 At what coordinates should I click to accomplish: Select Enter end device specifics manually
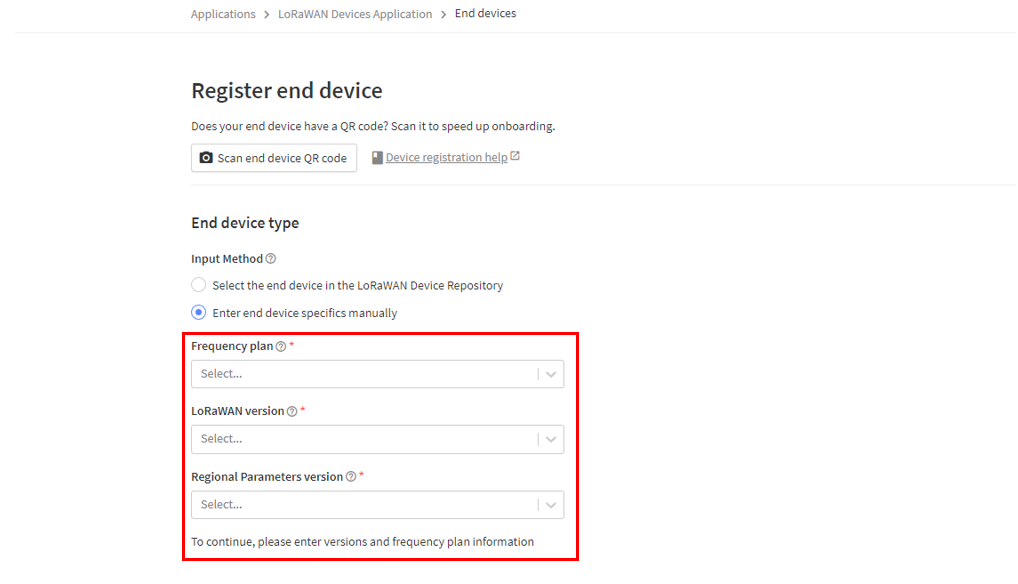(199, 313)
